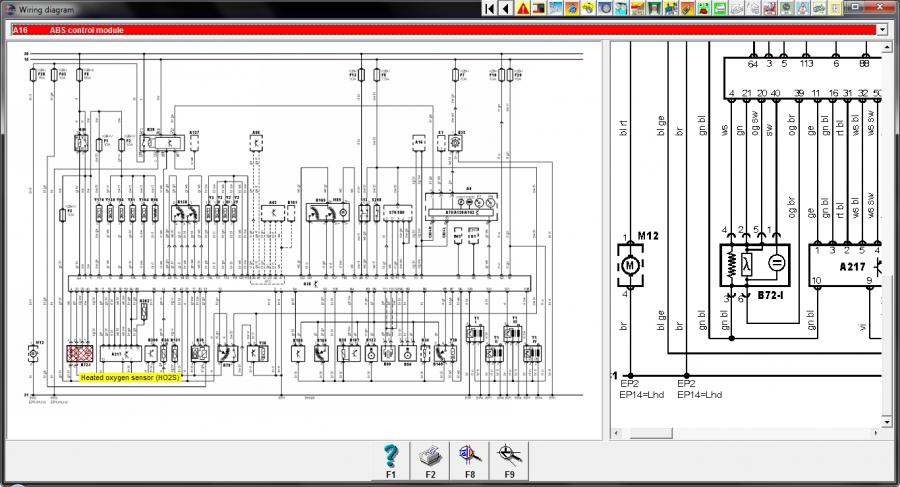Select the M12 motor symbol in zoomed view
Image resolution: width=900 pixels, height=487 pixels.
point(630,266)
